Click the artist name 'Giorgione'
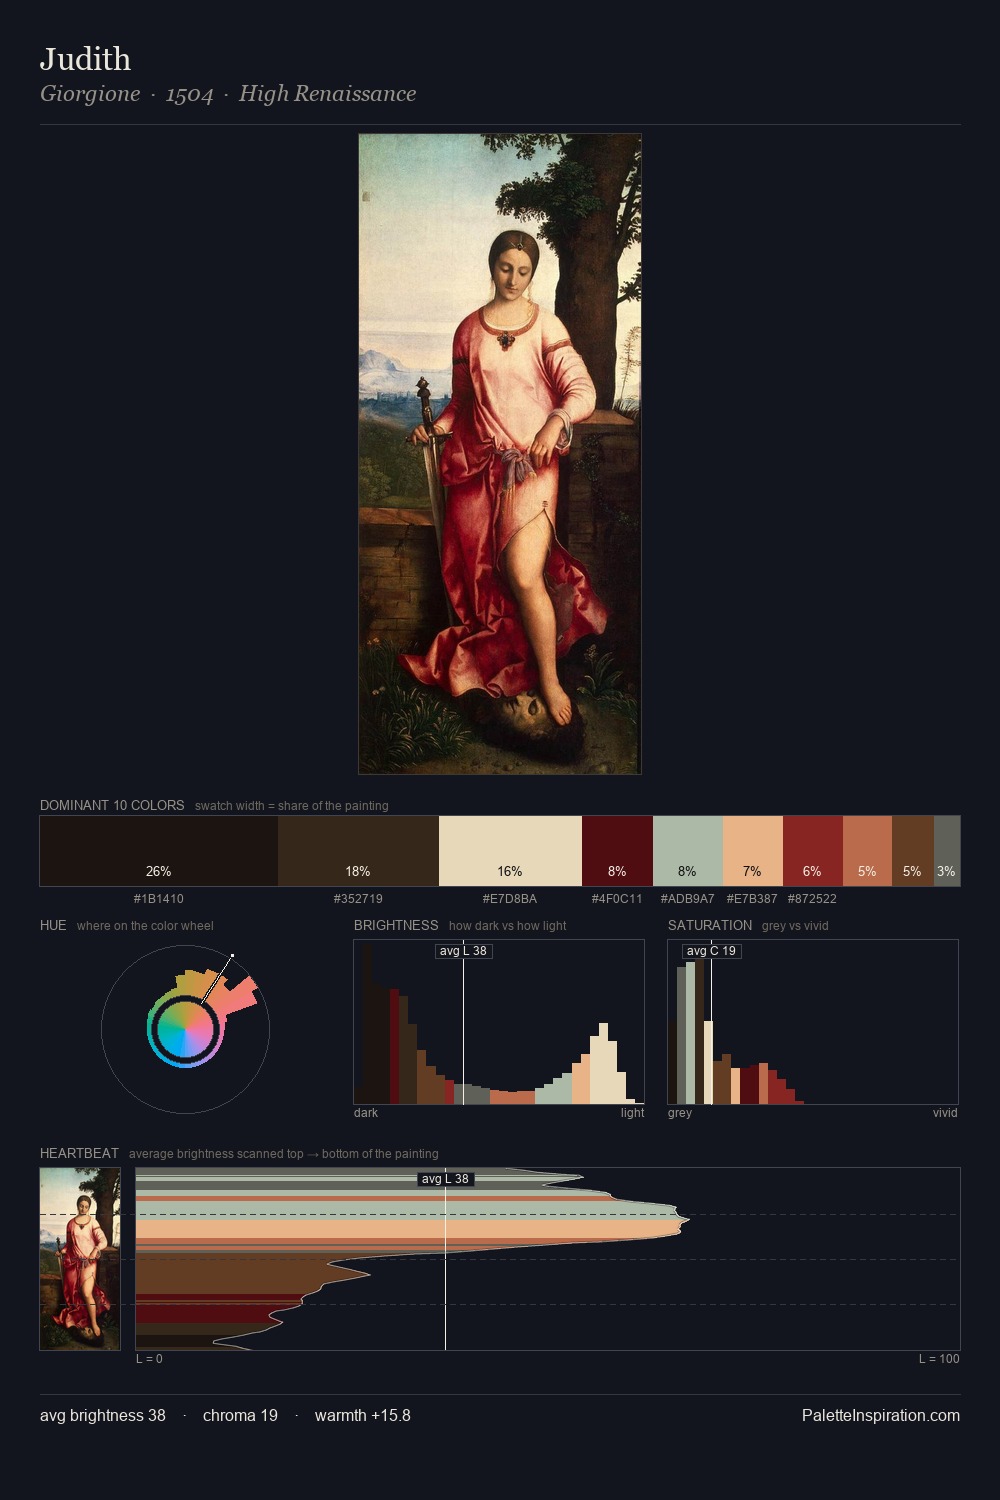This screenshot has height=1500, width=1000. coord(90,94)
